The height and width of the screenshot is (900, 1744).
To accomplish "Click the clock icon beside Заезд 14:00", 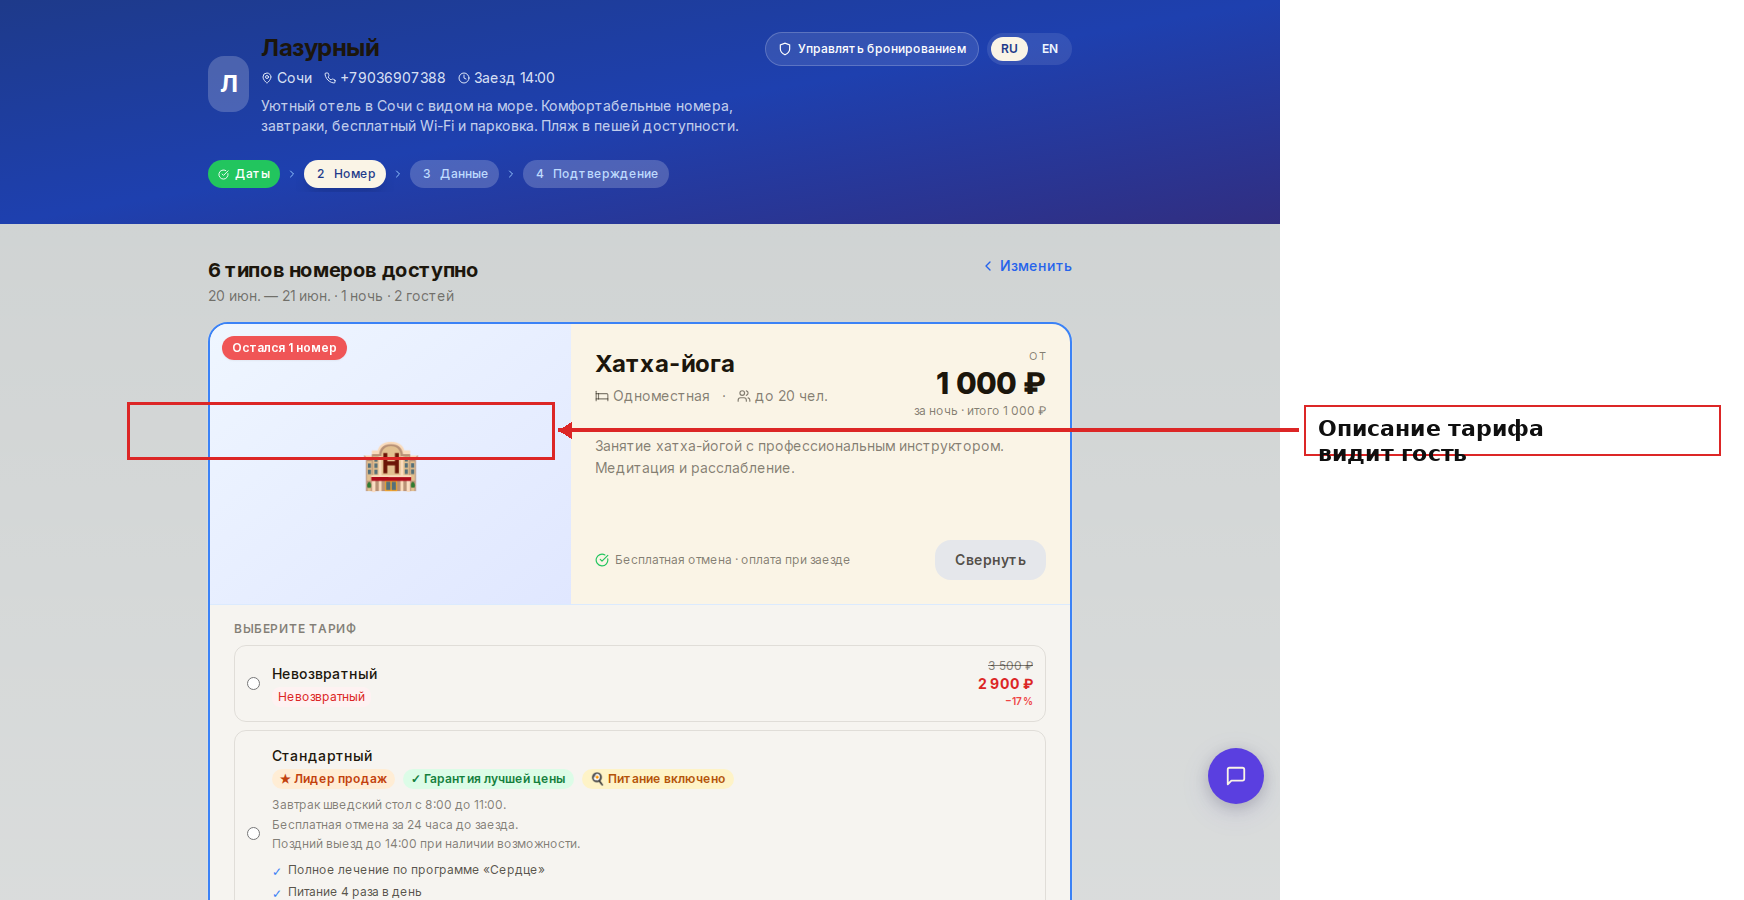I will pos(464,78).
